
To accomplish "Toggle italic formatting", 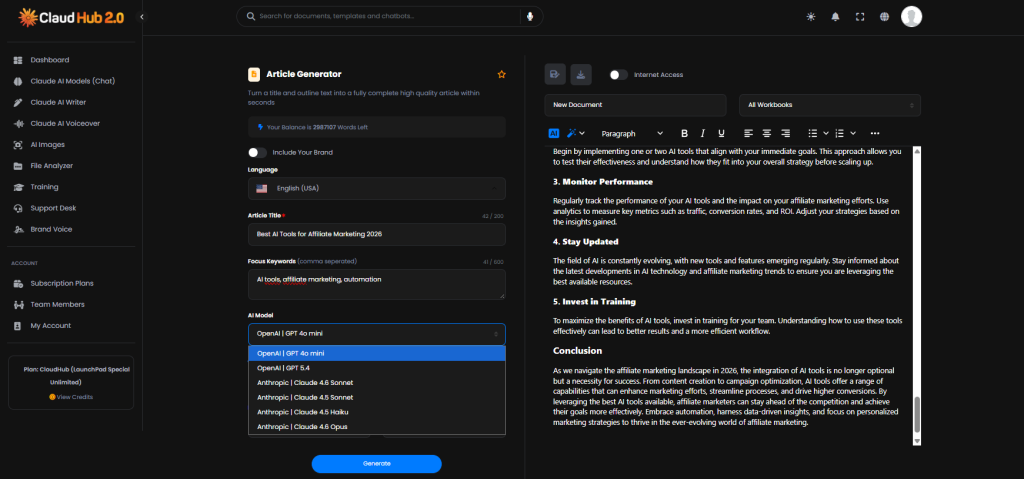I will point(703,133).
